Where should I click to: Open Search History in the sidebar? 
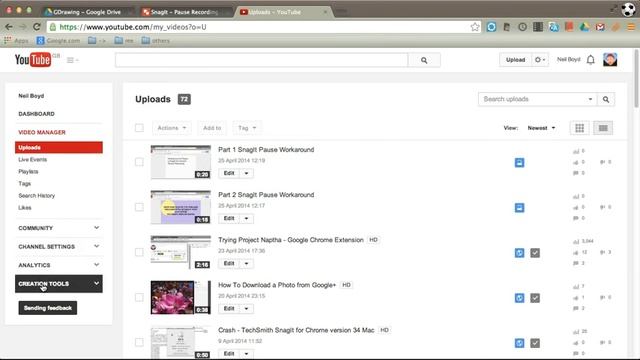36,196
